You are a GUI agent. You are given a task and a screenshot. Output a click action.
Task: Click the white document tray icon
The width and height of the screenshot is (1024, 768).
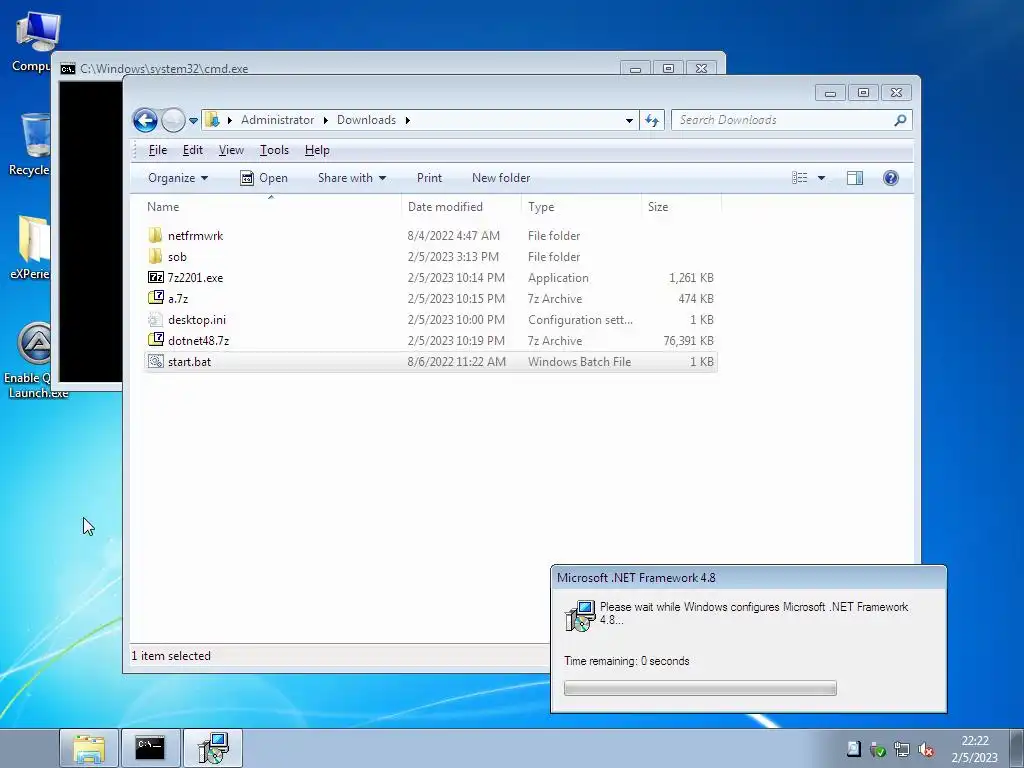tap(854, 749)
